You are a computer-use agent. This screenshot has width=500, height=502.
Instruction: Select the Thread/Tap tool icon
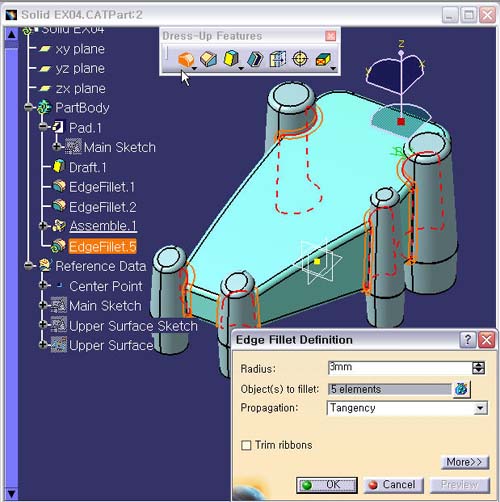coord(300,59)
